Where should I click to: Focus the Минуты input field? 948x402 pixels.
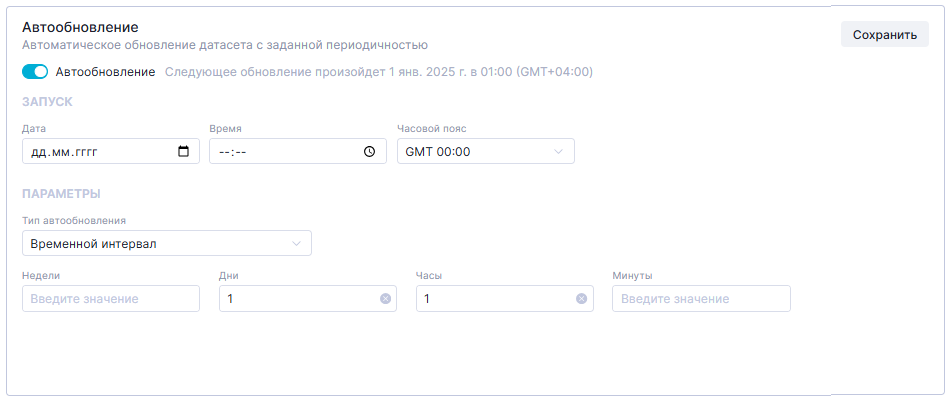(x=701, y=299)
